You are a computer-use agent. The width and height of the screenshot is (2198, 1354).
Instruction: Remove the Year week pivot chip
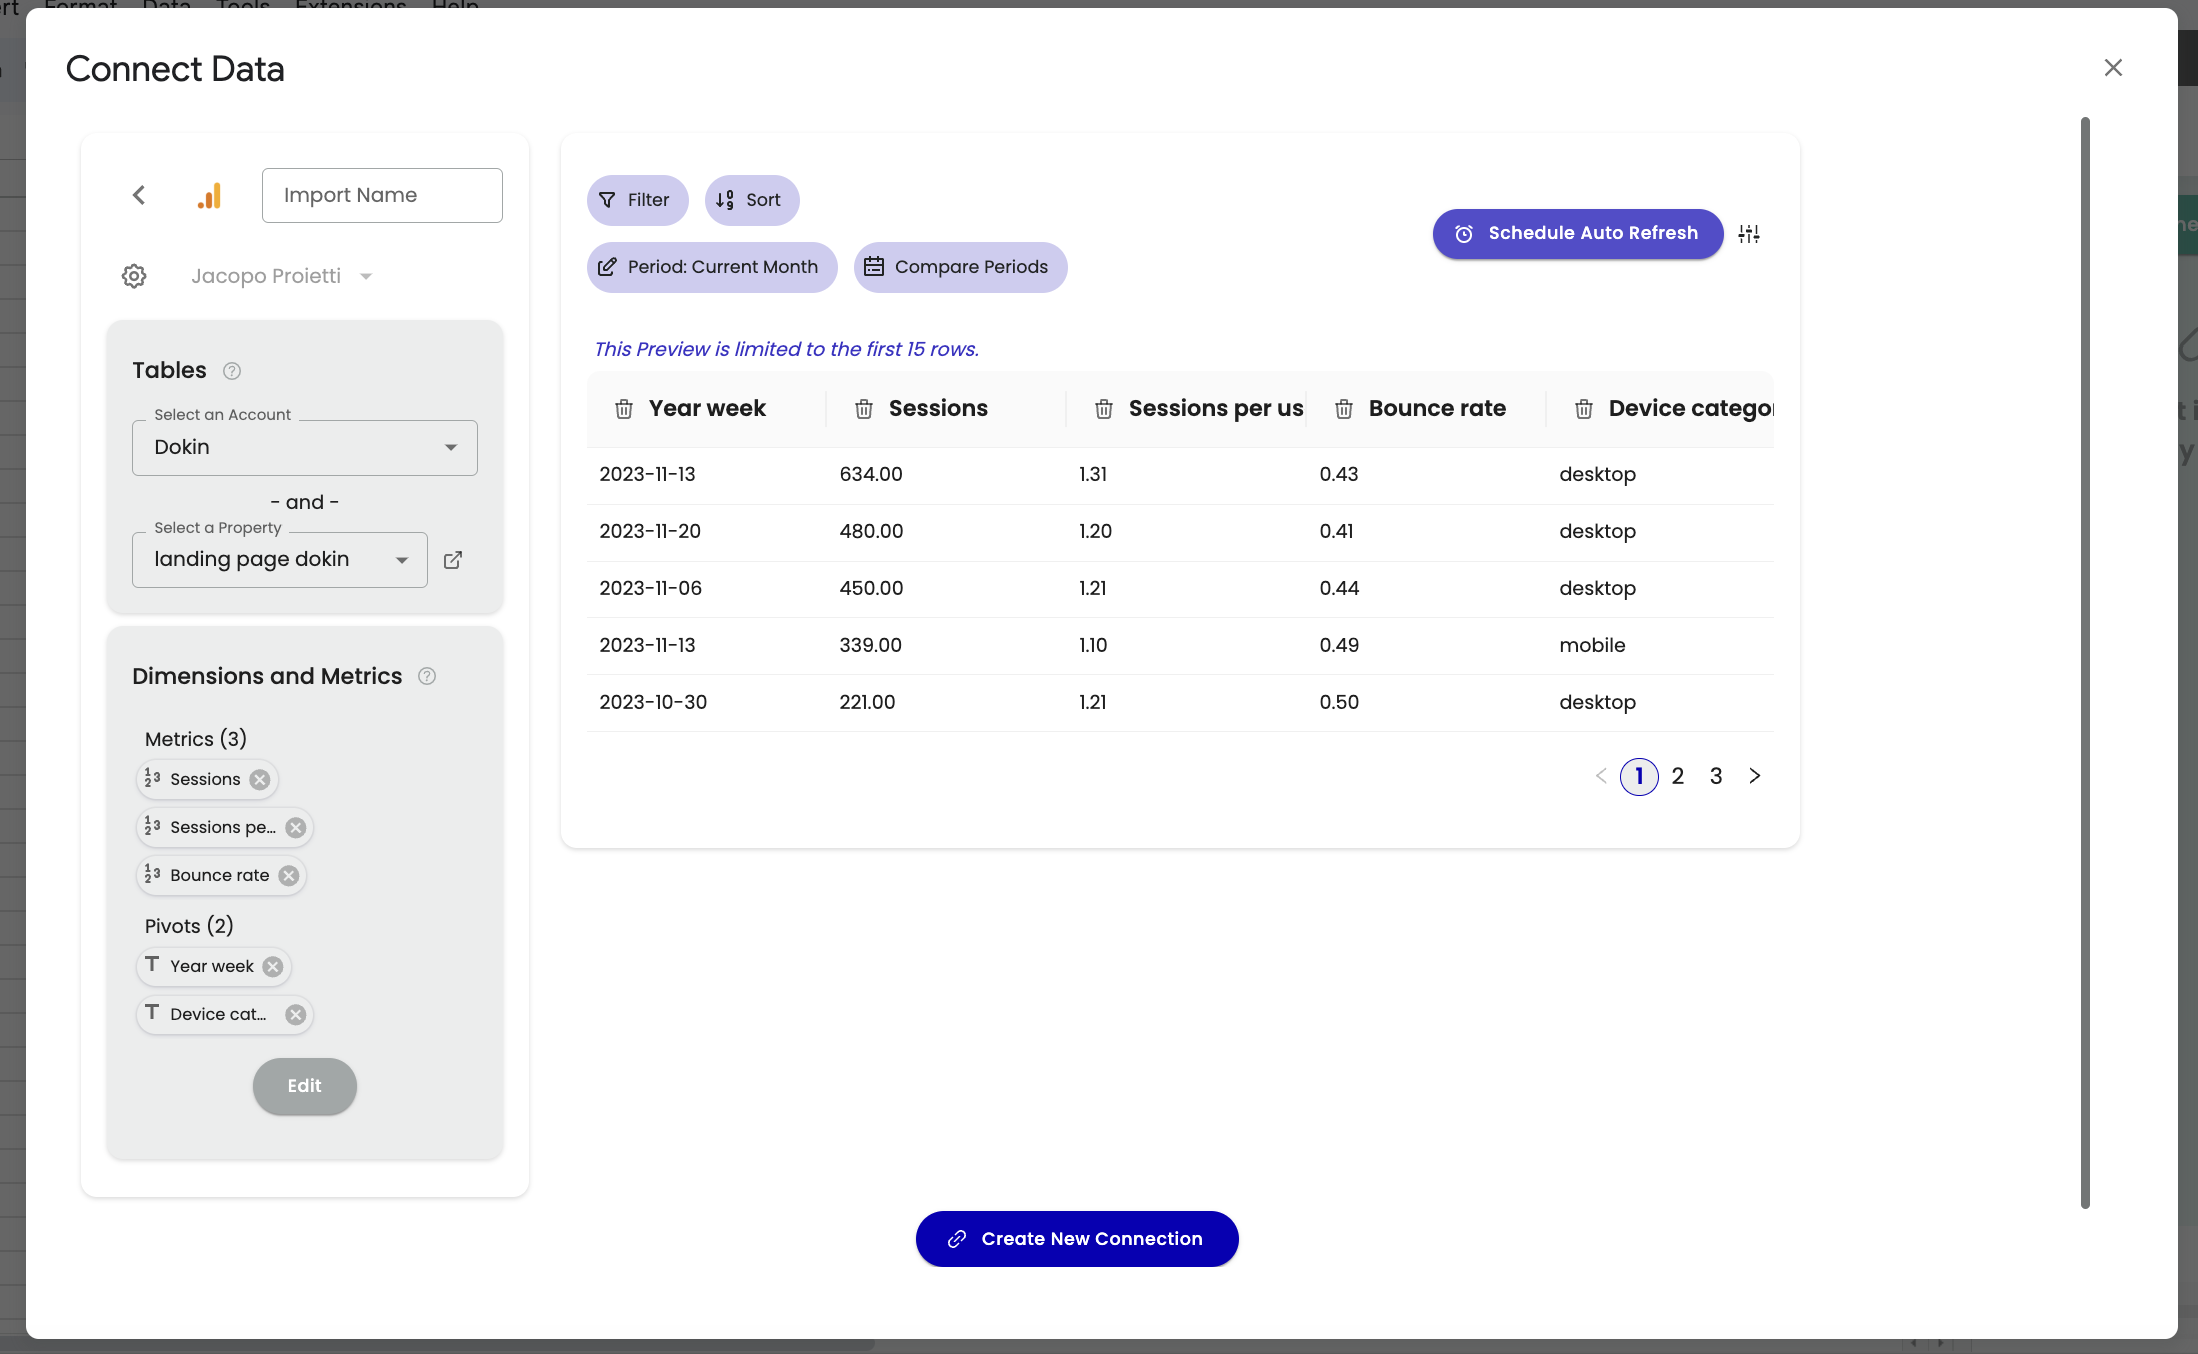pos(273,967)
